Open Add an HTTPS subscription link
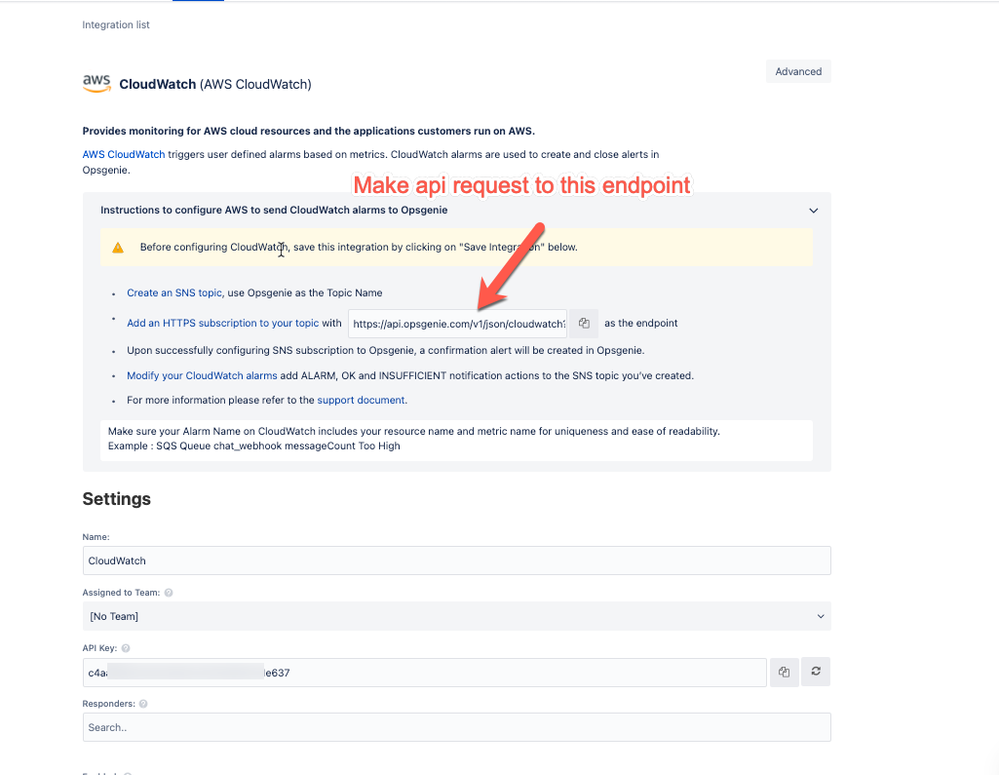 click(222, 323)
